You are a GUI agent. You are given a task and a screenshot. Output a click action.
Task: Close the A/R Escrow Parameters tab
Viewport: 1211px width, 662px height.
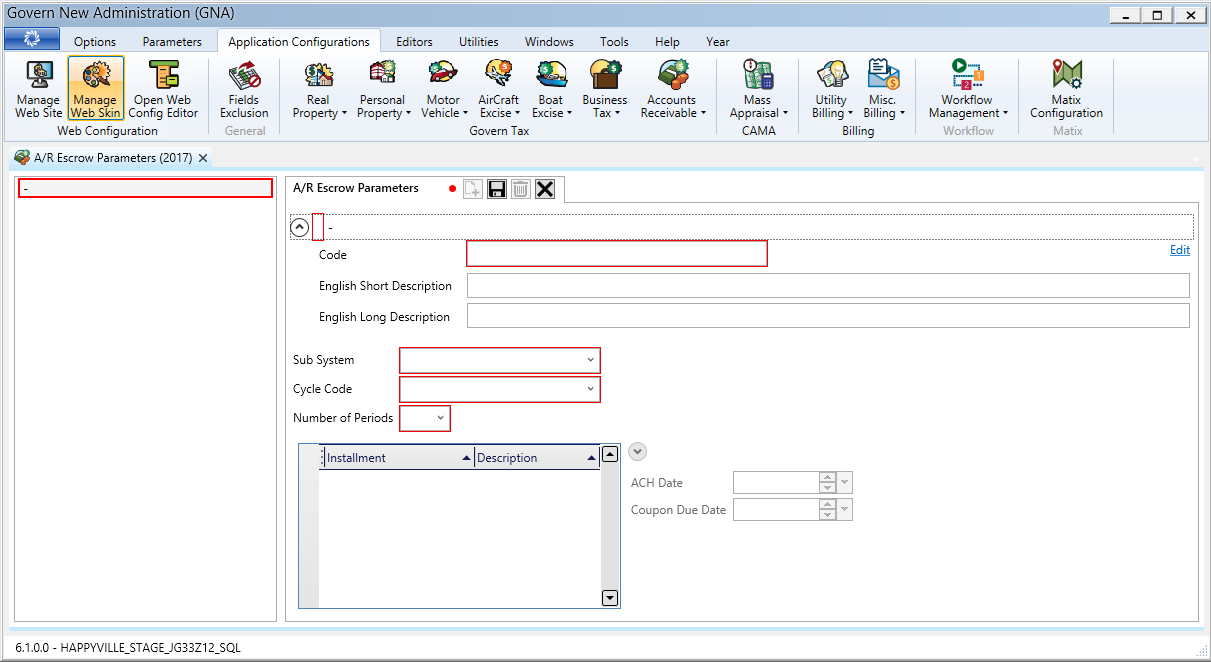[x=203, y=158]
